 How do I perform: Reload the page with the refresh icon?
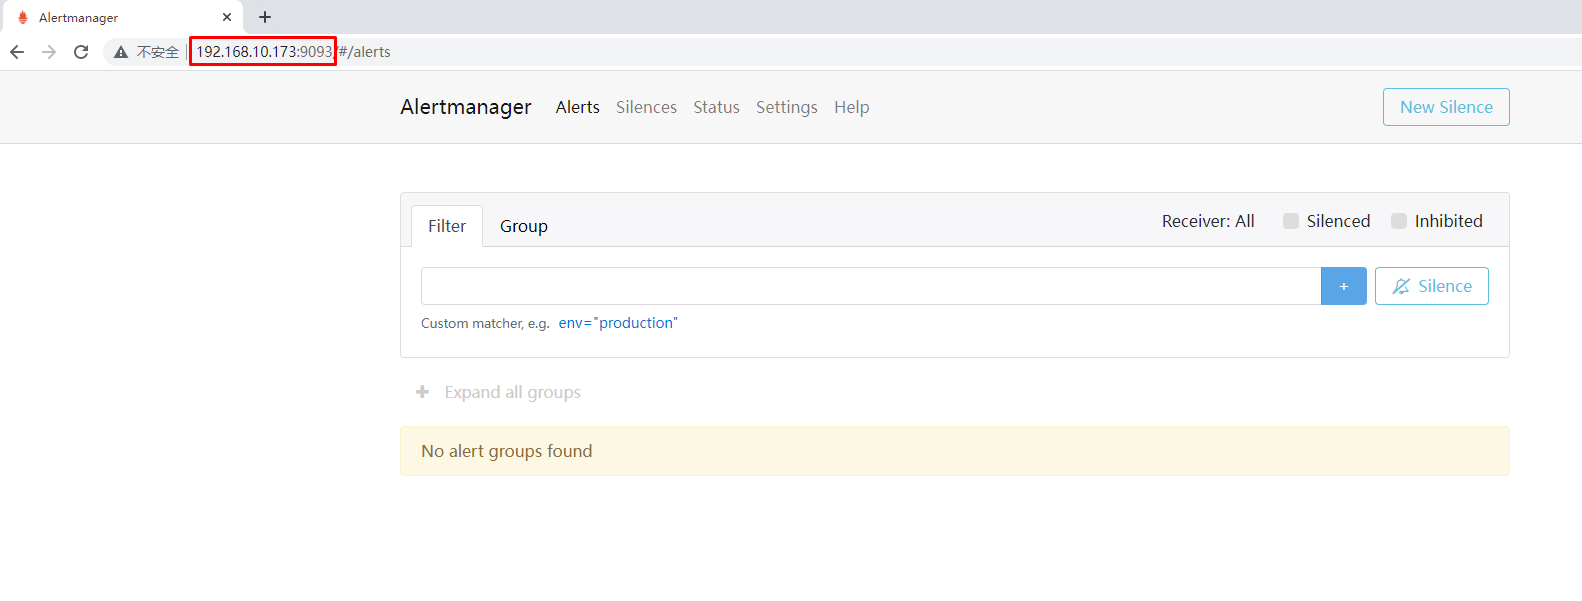(81, 52)
